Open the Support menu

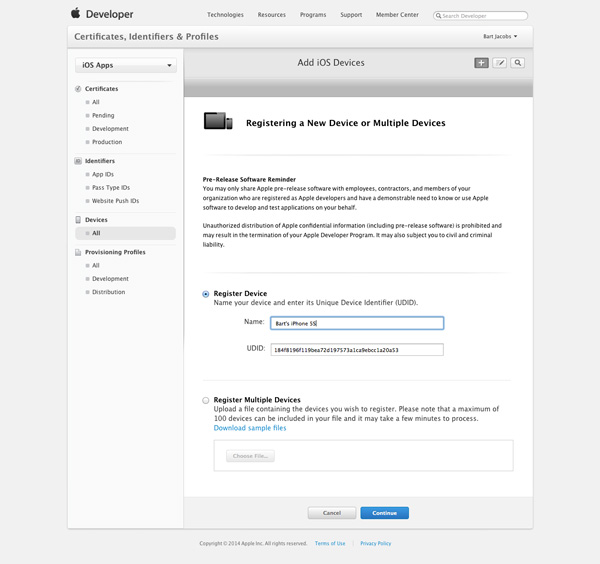(351, 15)
